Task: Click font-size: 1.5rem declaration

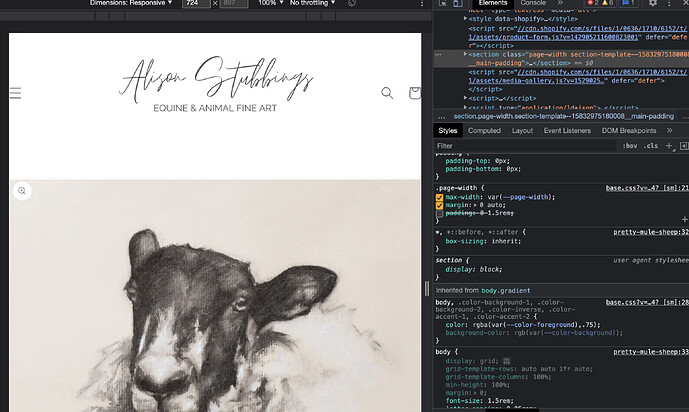Action: pyautogui.click(x=479, y=401)
